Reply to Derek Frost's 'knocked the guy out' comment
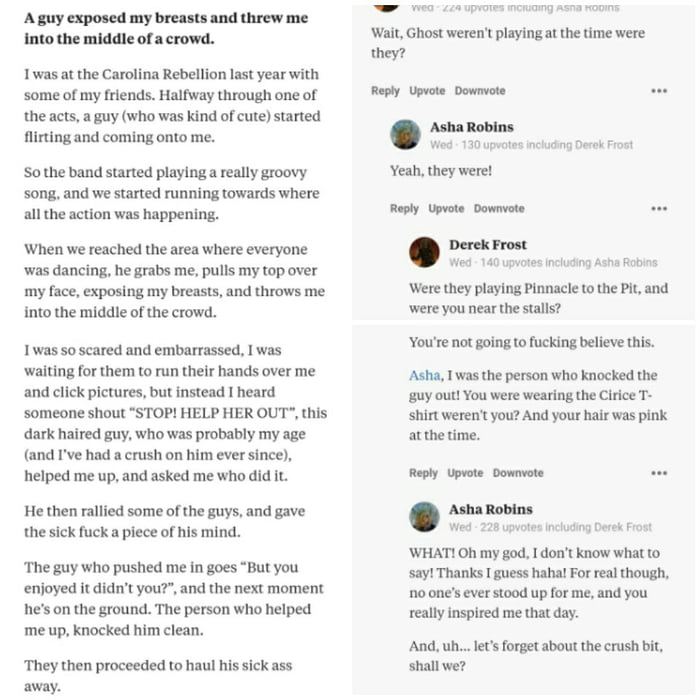The width and height of the screenshot is (700, 700). 423,473
